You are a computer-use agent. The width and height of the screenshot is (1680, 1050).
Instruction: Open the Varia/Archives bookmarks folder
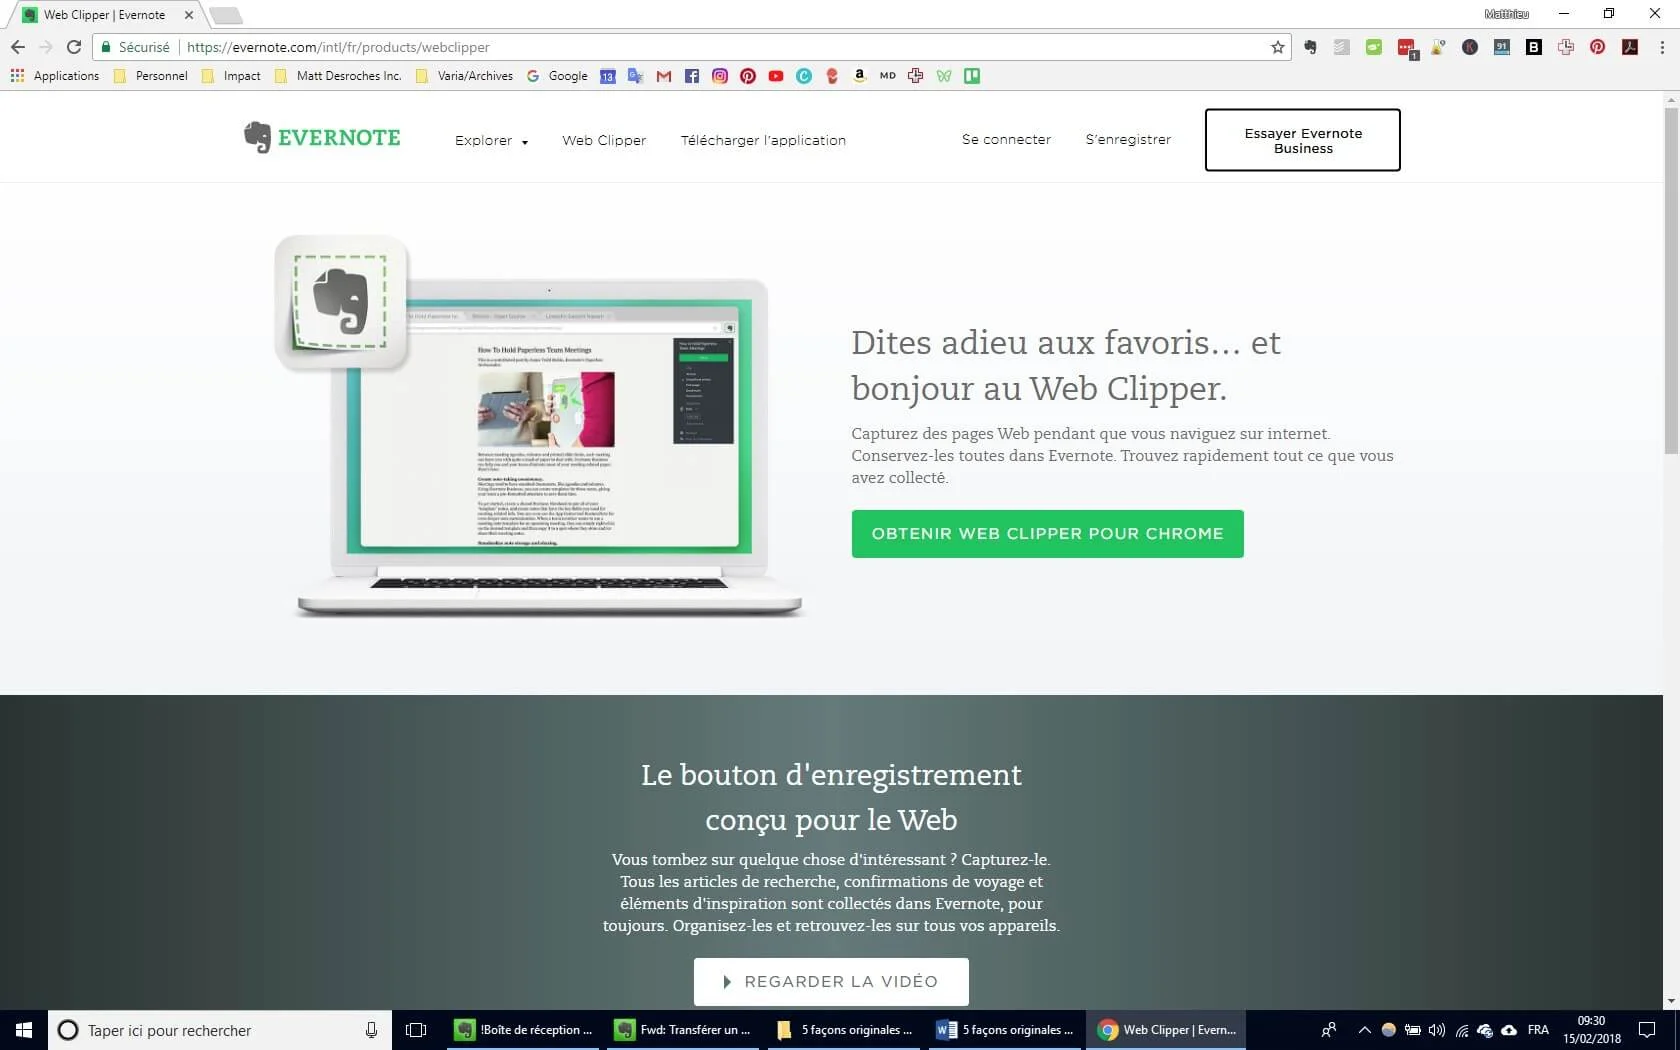click(x=464, y=76)
